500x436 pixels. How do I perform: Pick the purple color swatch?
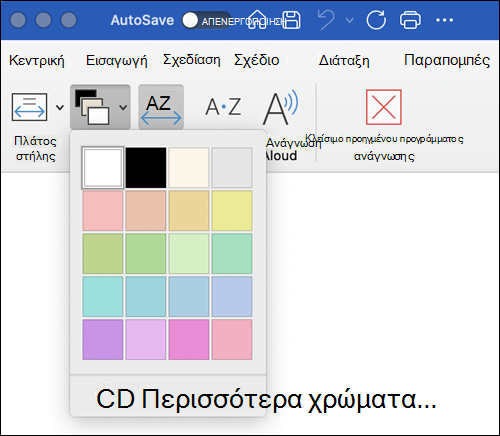103,340
